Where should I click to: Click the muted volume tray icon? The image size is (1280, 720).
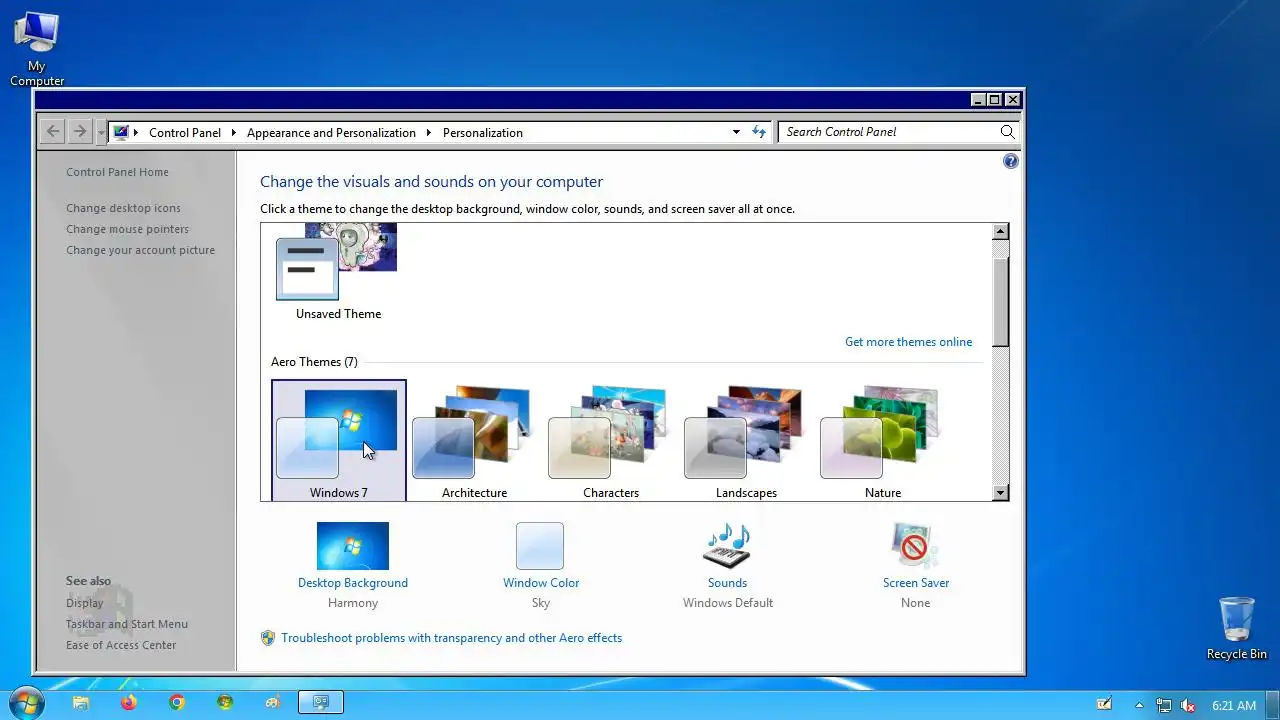click(1188, 705)
